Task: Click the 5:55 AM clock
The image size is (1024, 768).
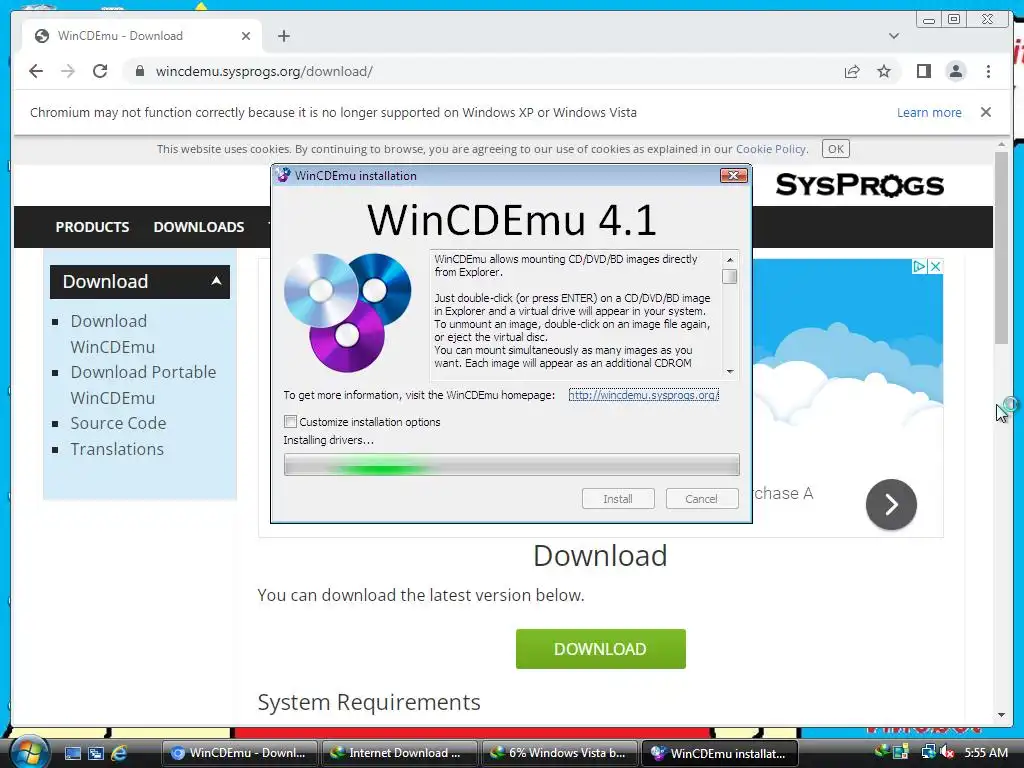Action: [x=986, y=752]
